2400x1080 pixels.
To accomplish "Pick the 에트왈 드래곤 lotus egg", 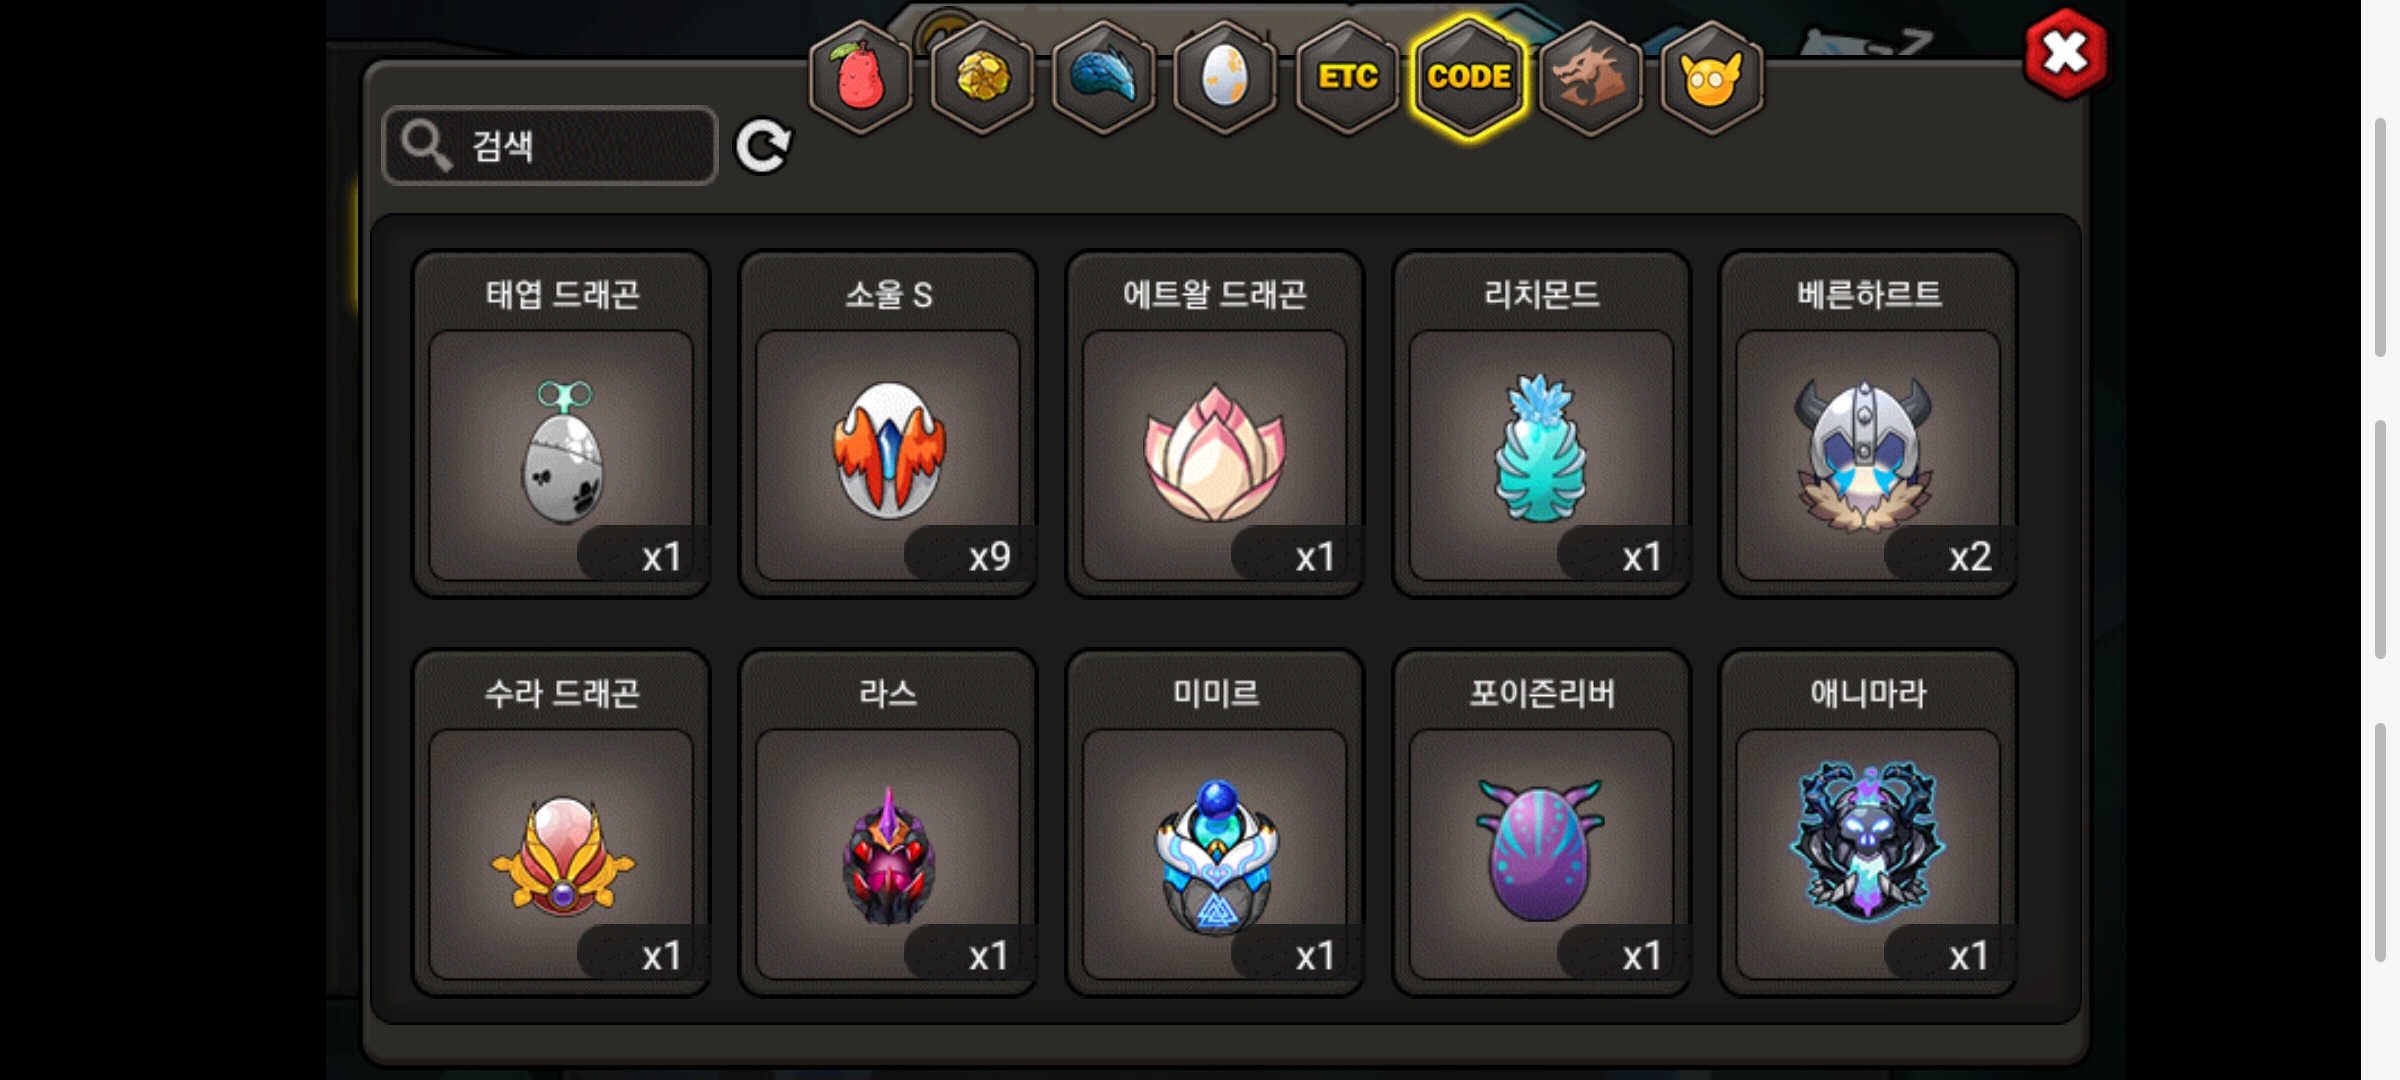I will (x=1215, y=424).
